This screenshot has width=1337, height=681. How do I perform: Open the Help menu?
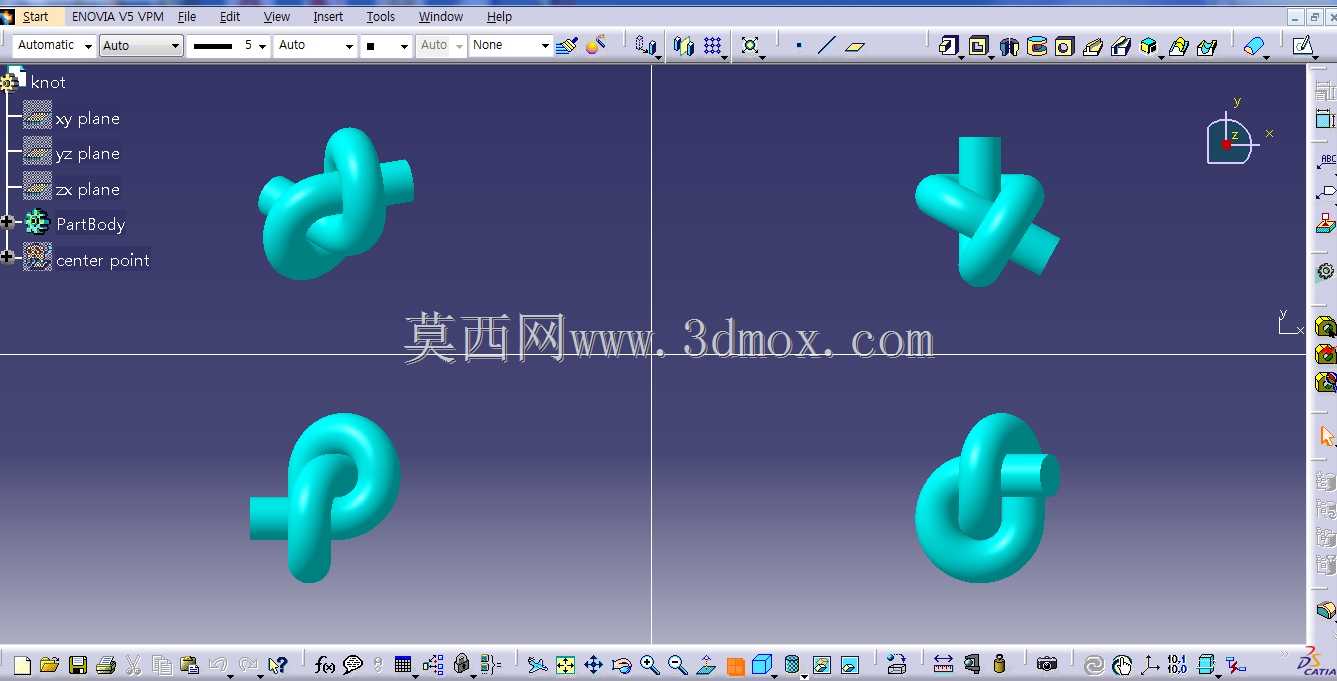pos(499,16)
